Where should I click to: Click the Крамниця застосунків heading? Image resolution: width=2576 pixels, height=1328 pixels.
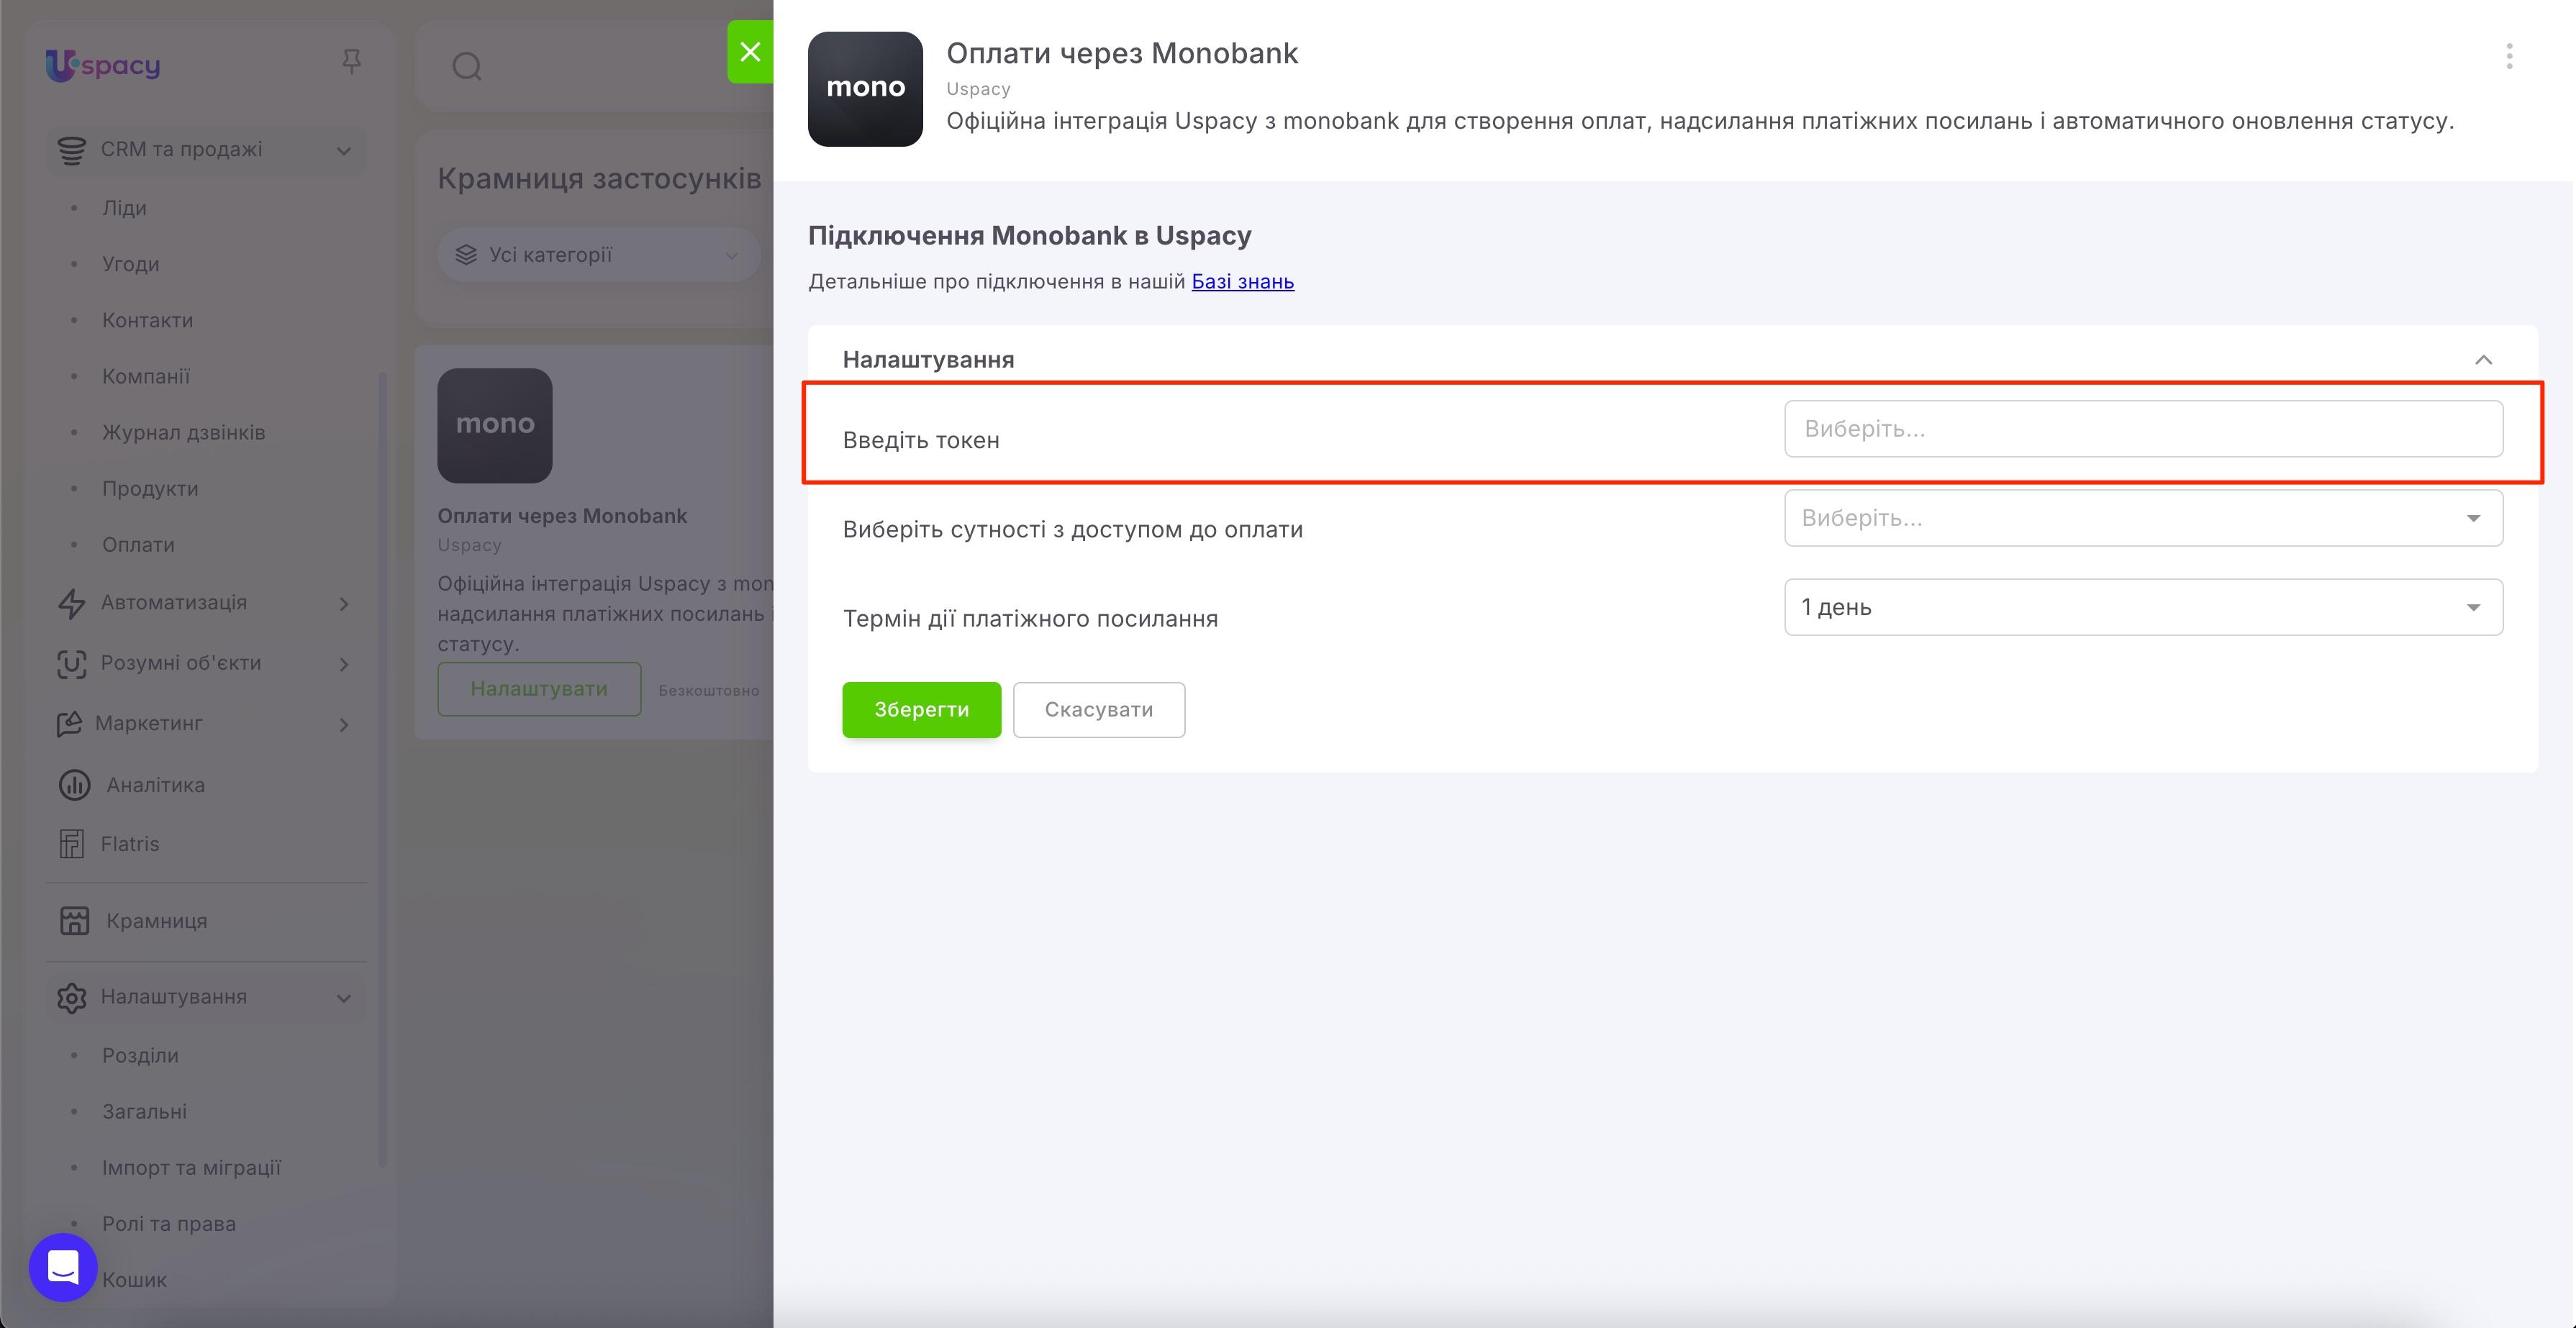click(x=599, y=179)
